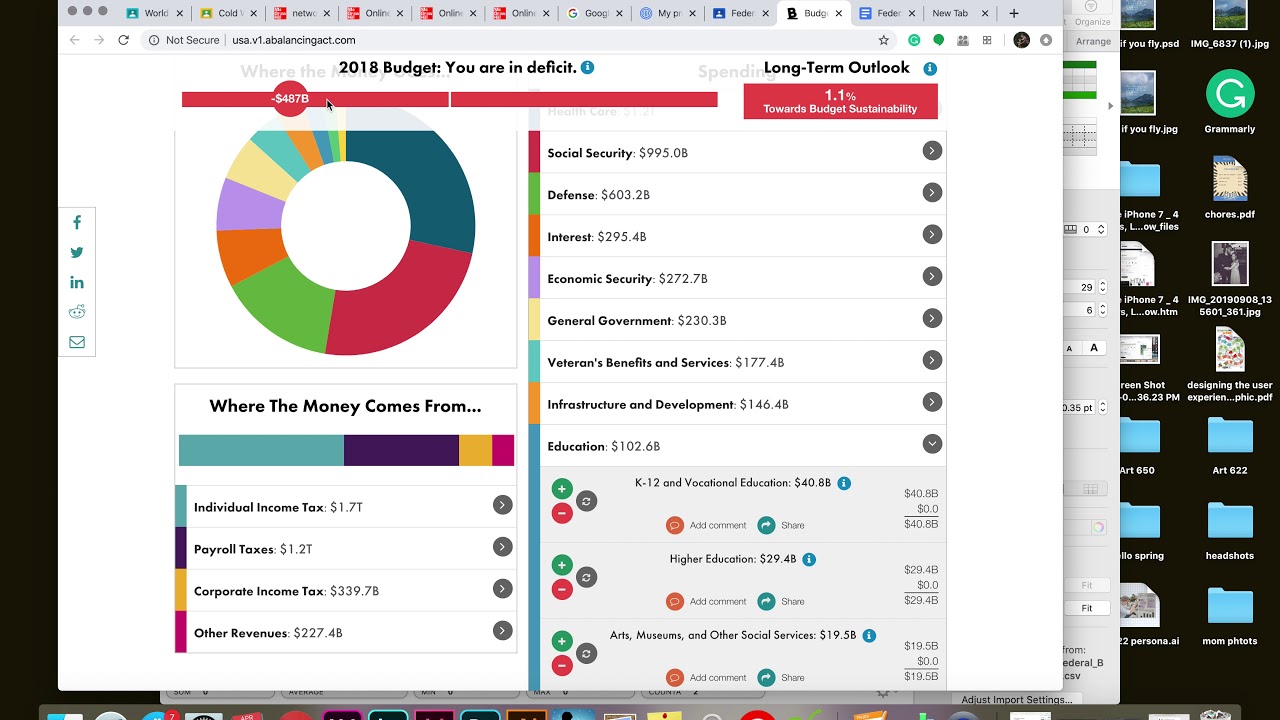Share Arts, Museums, Other Social Services item

coord(781,677)
